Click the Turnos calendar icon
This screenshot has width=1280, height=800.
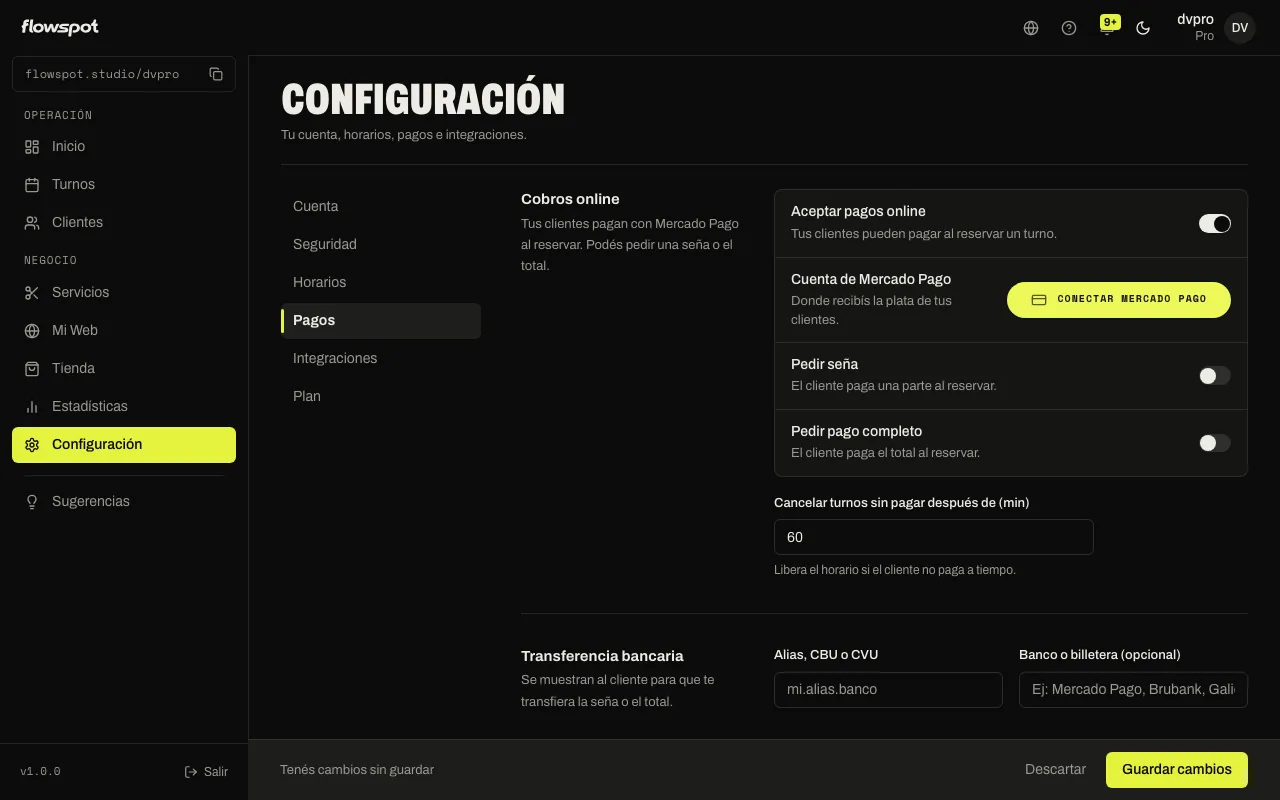(x=32, y=184)
